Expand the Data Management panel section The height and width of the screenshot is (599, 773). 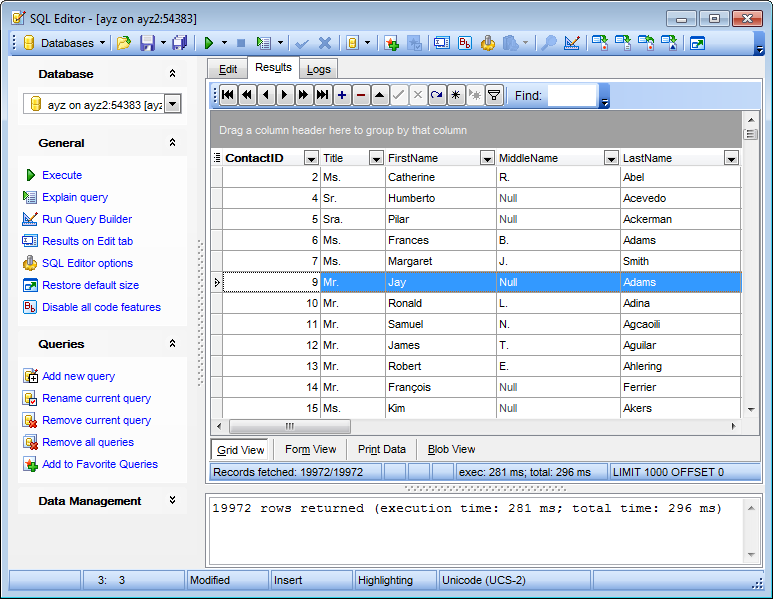click(x=173, y=500)
